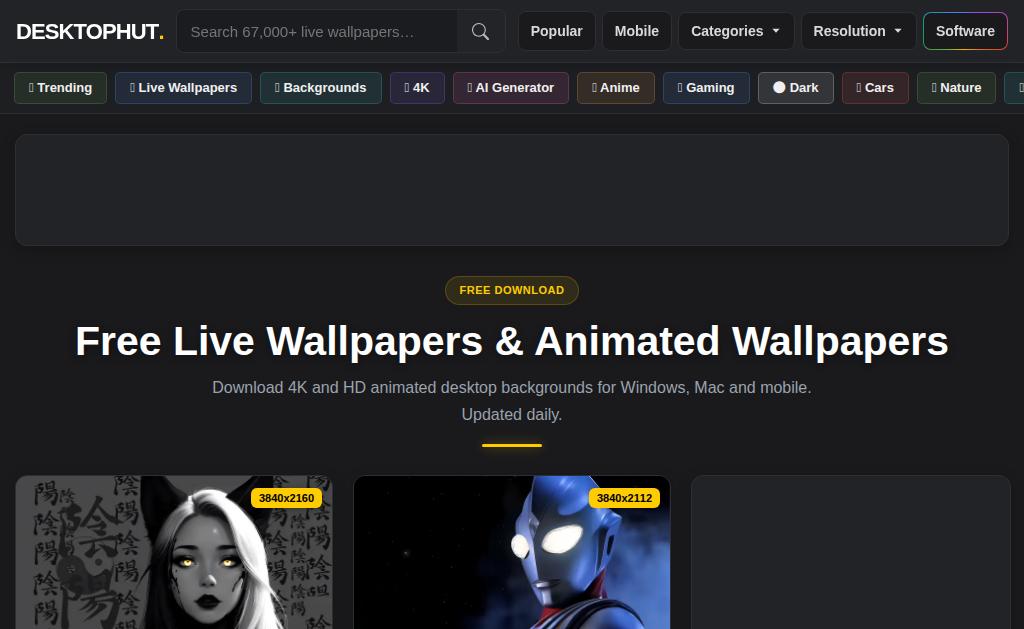Screen dimensions: 1024x629
Task: Open the Cars tag chip
Action: [x=875, y=88]
